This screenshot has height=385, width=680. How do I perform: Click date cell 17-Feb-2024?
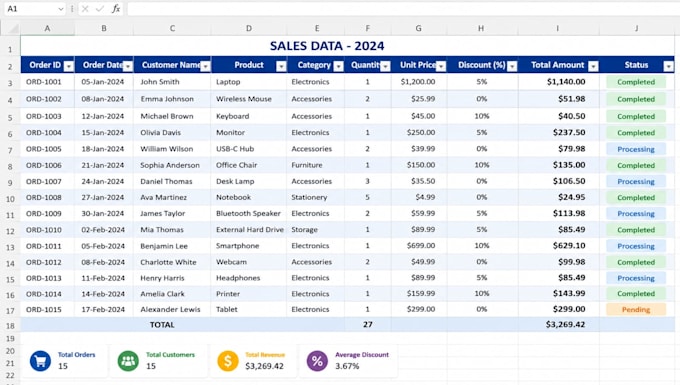pos(103,310)
